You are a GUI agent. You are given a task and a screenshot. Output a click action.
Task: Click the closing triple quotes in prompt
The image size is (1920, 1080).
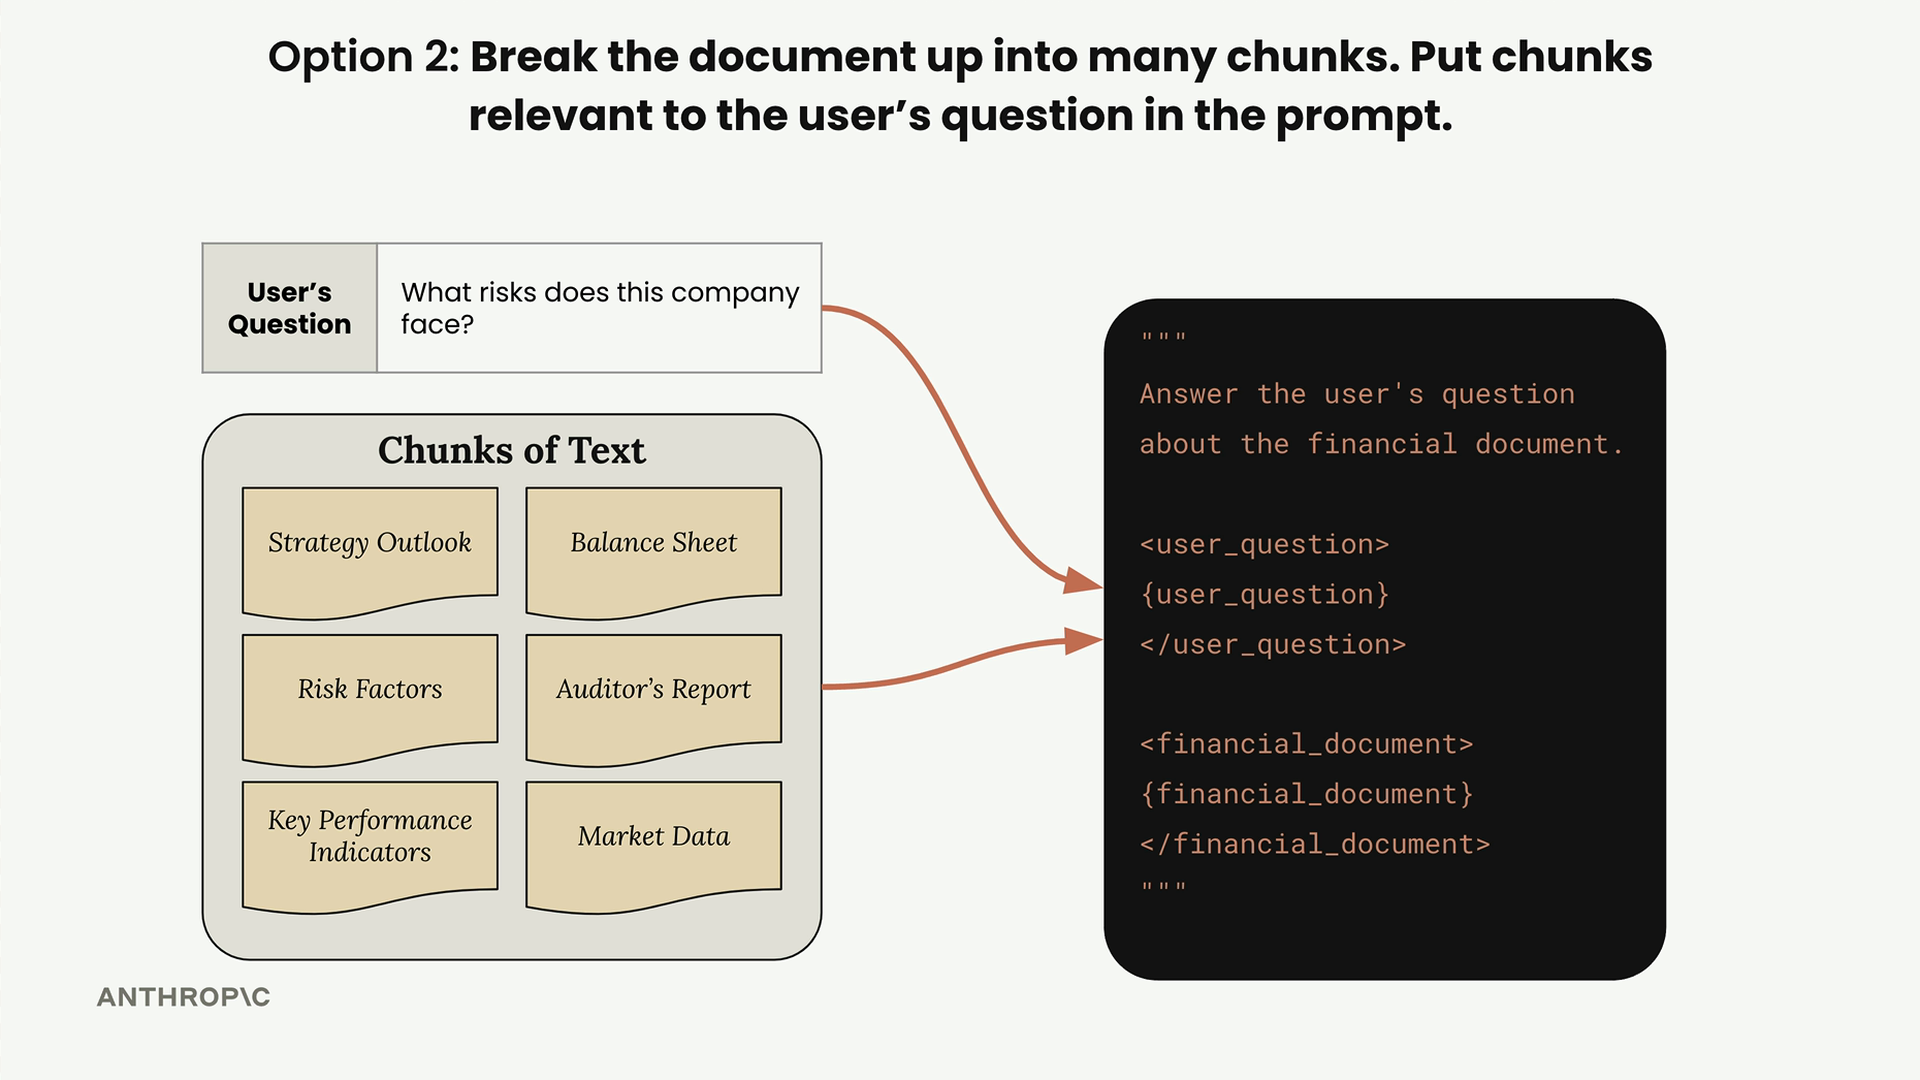(x=1164, y=888)
